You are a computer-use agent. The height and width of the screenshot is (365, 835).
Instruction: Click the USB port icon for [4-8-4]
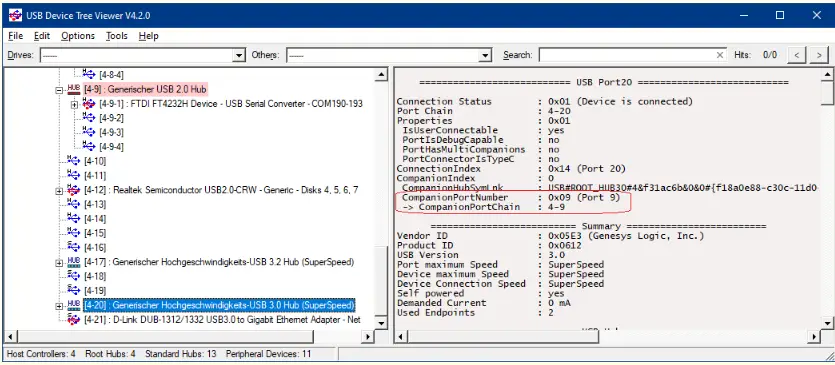coord(89,75)
